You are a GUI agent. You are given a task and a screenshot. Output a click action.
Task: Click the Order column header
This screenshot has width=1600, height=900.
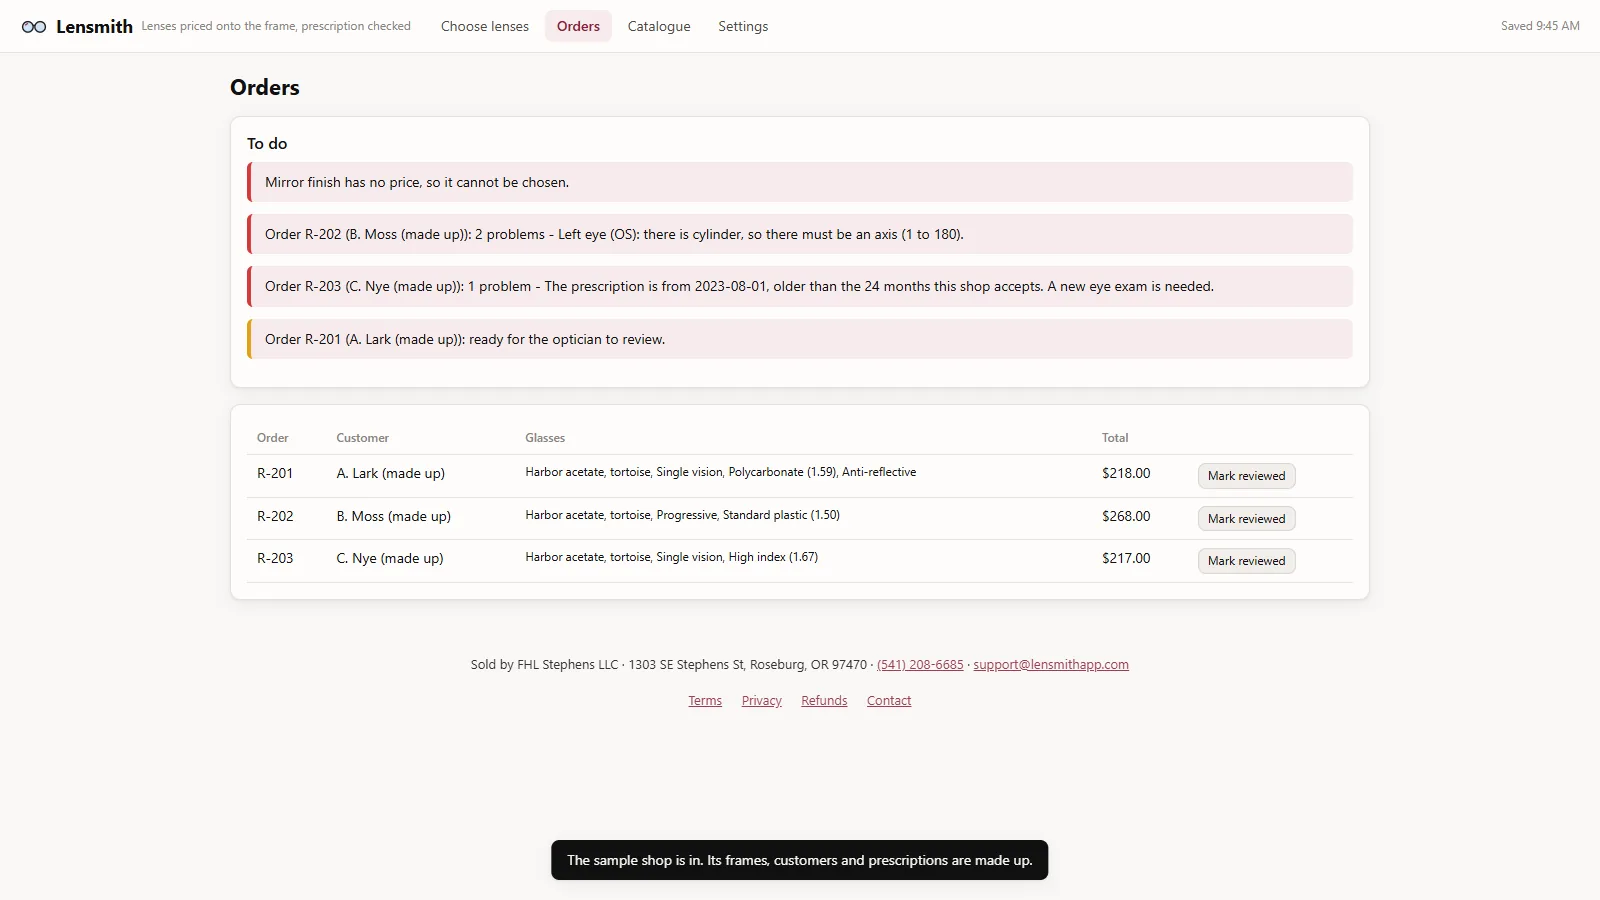coord(272,438)
